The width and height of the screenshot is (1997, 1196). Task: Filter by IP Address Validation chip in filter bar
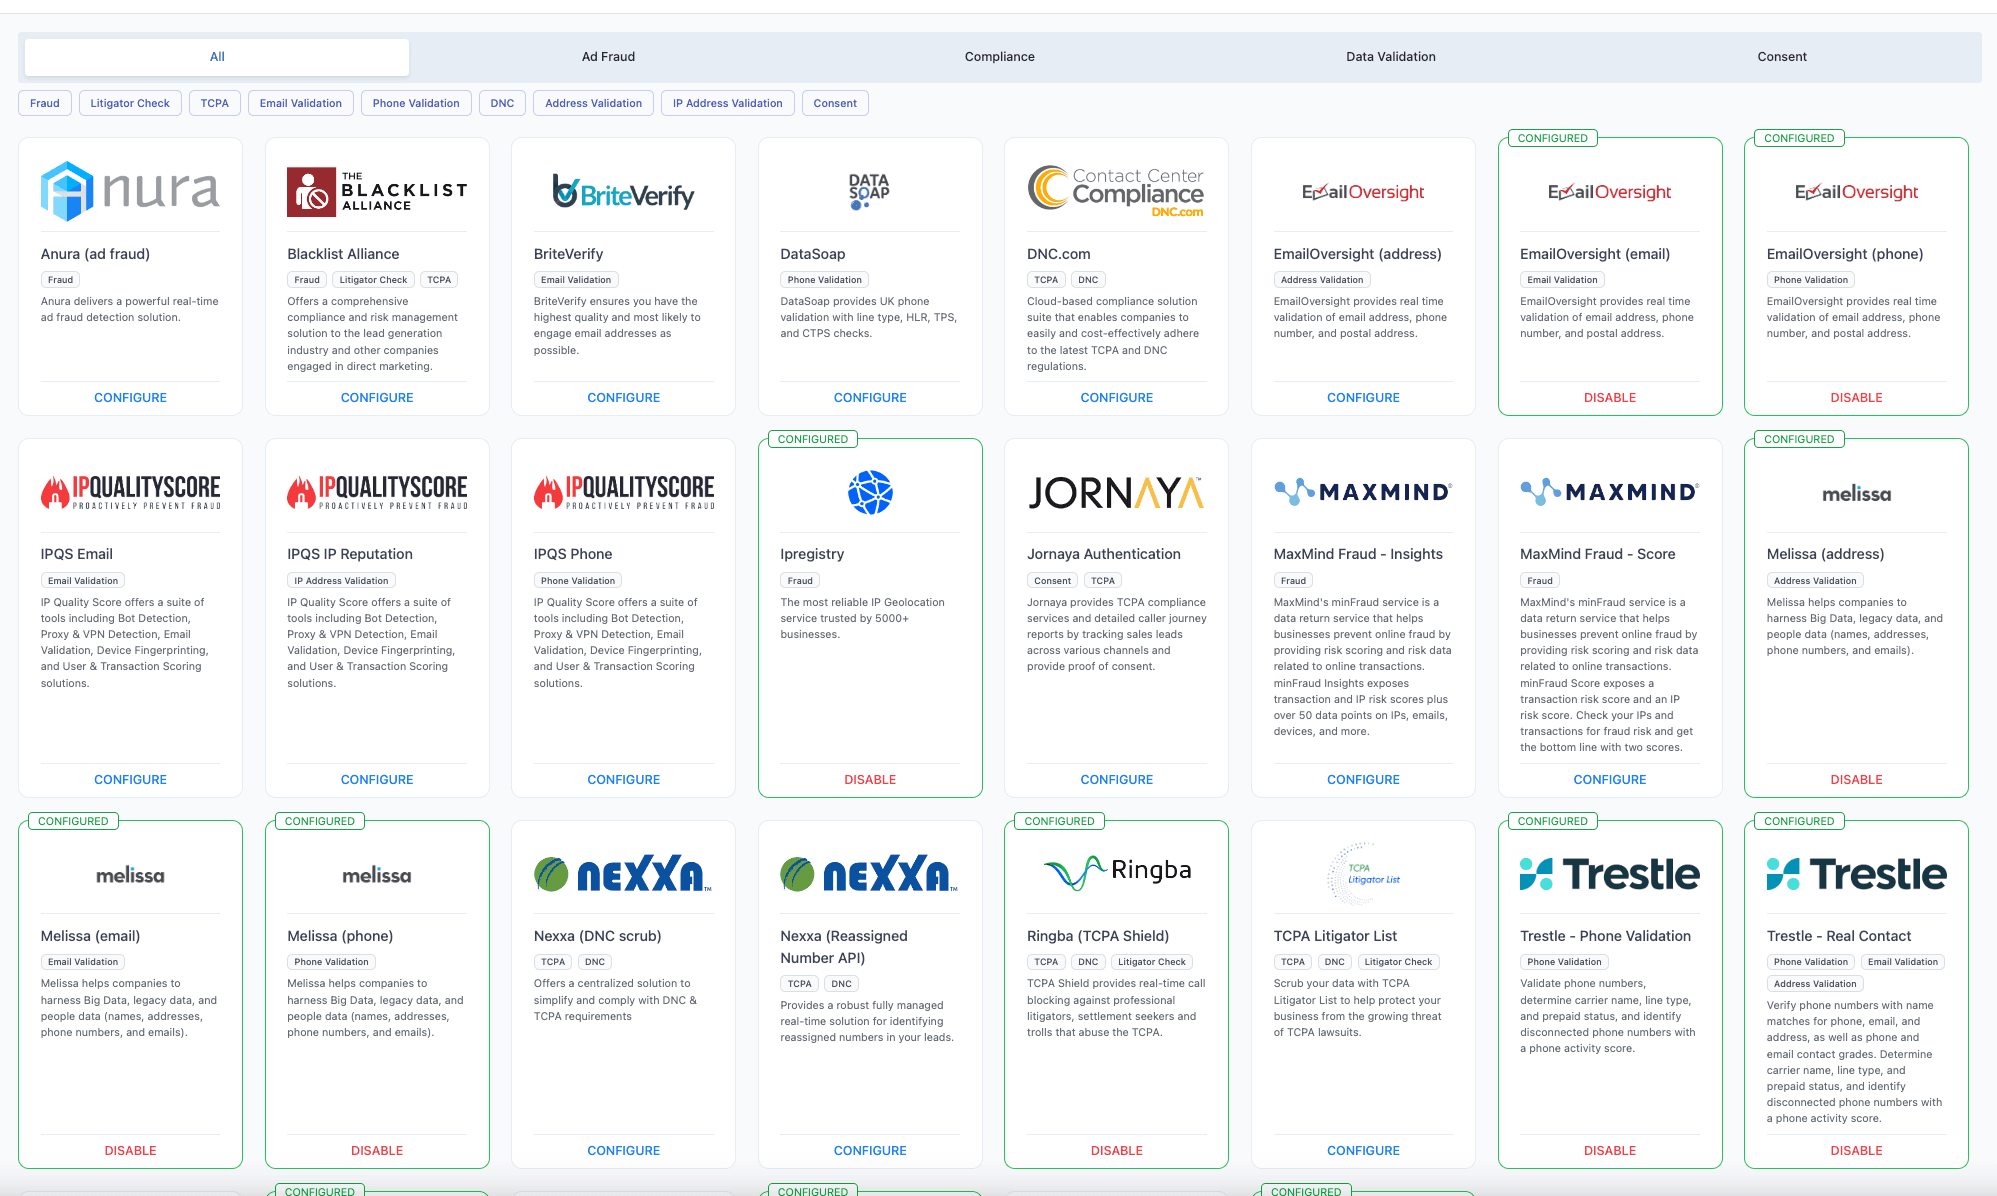[x=728, y=103]
